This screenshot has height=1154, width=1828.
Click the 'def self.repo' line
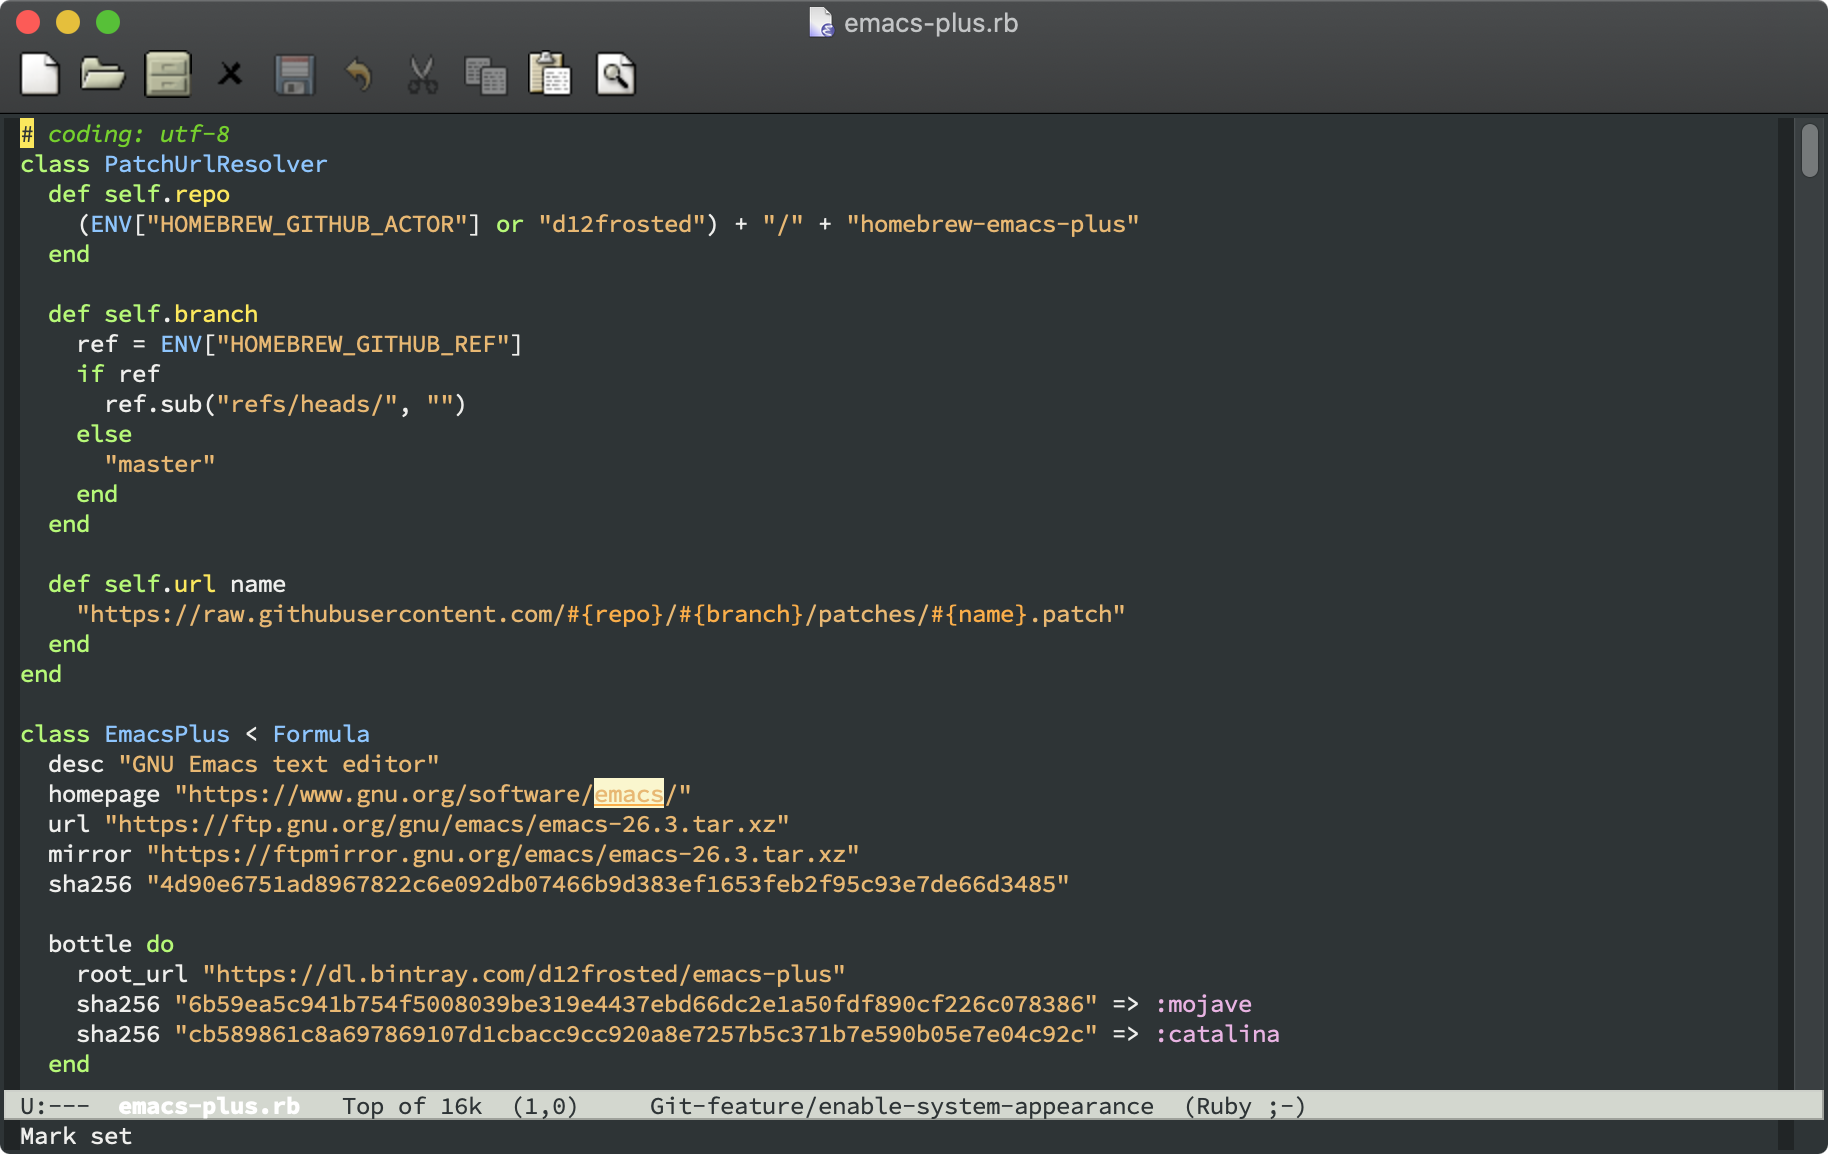(x=139, y=194)
